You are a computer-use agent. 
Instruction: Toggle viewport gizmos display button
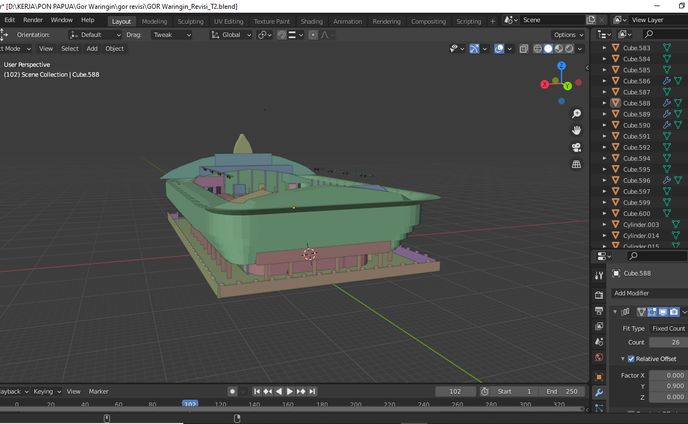coord(474,49)
